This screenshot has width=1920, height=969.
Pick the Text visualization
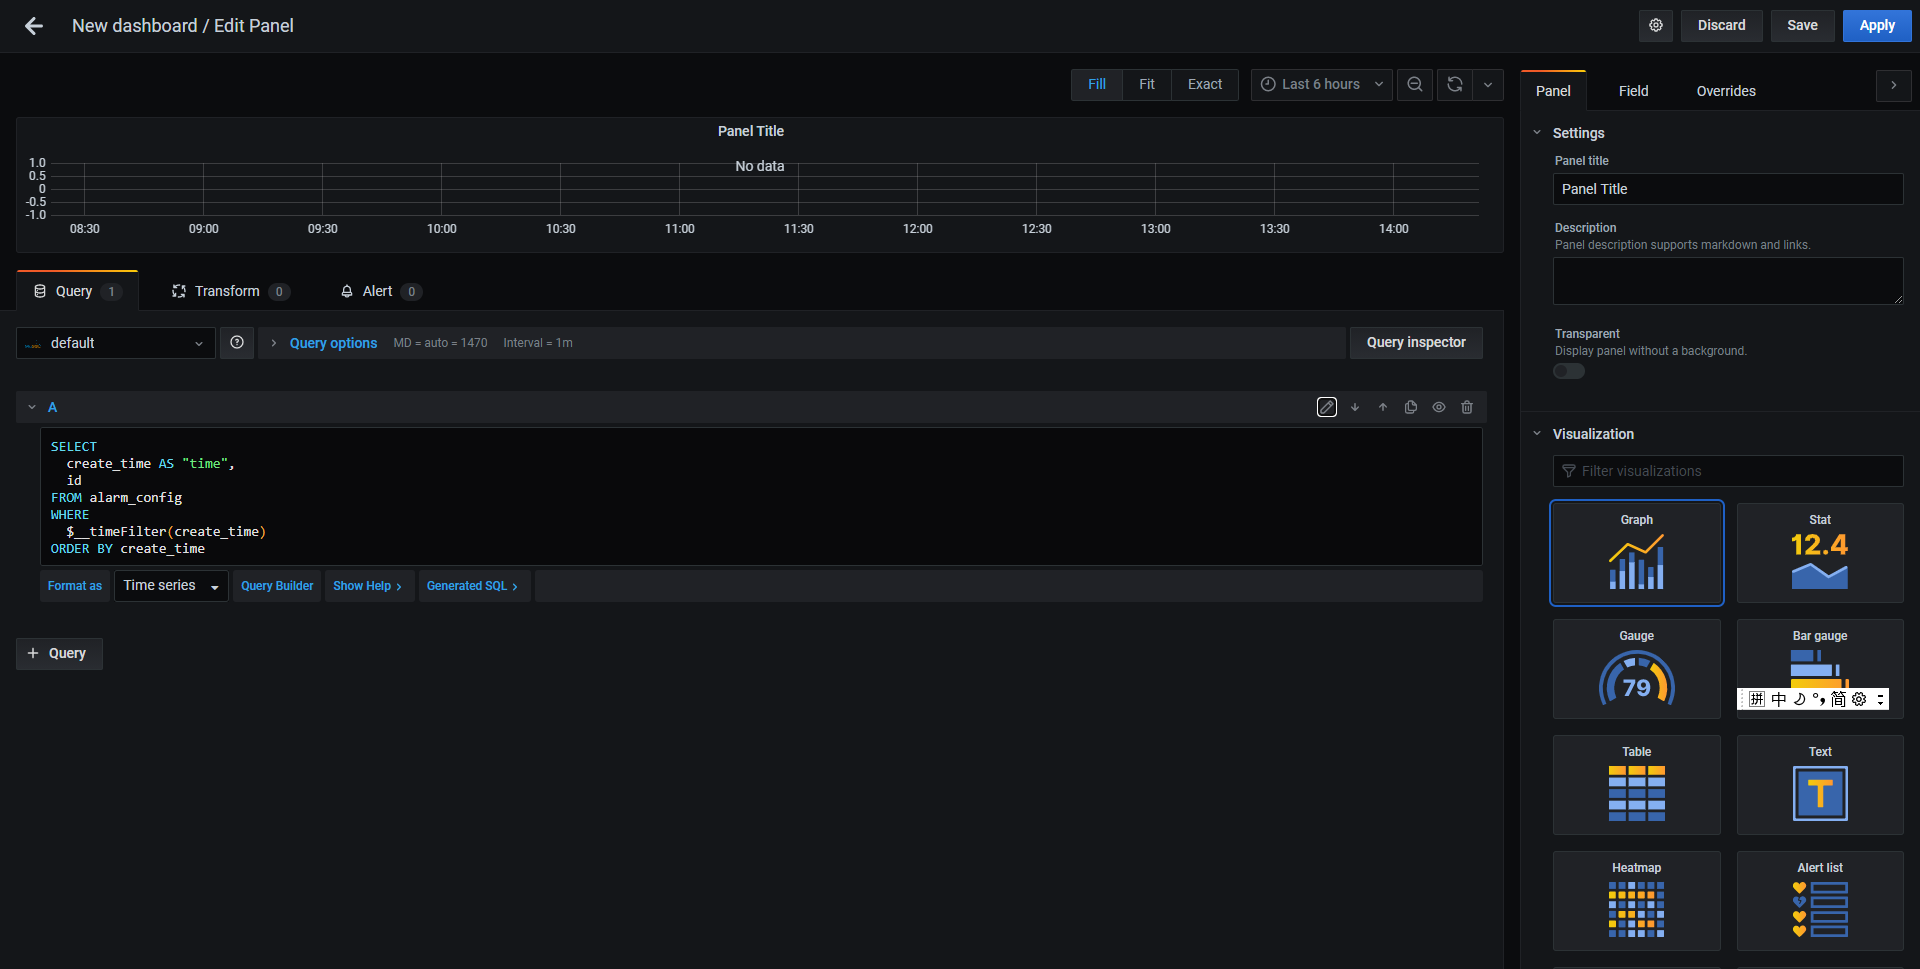[x=1820, y=785]
